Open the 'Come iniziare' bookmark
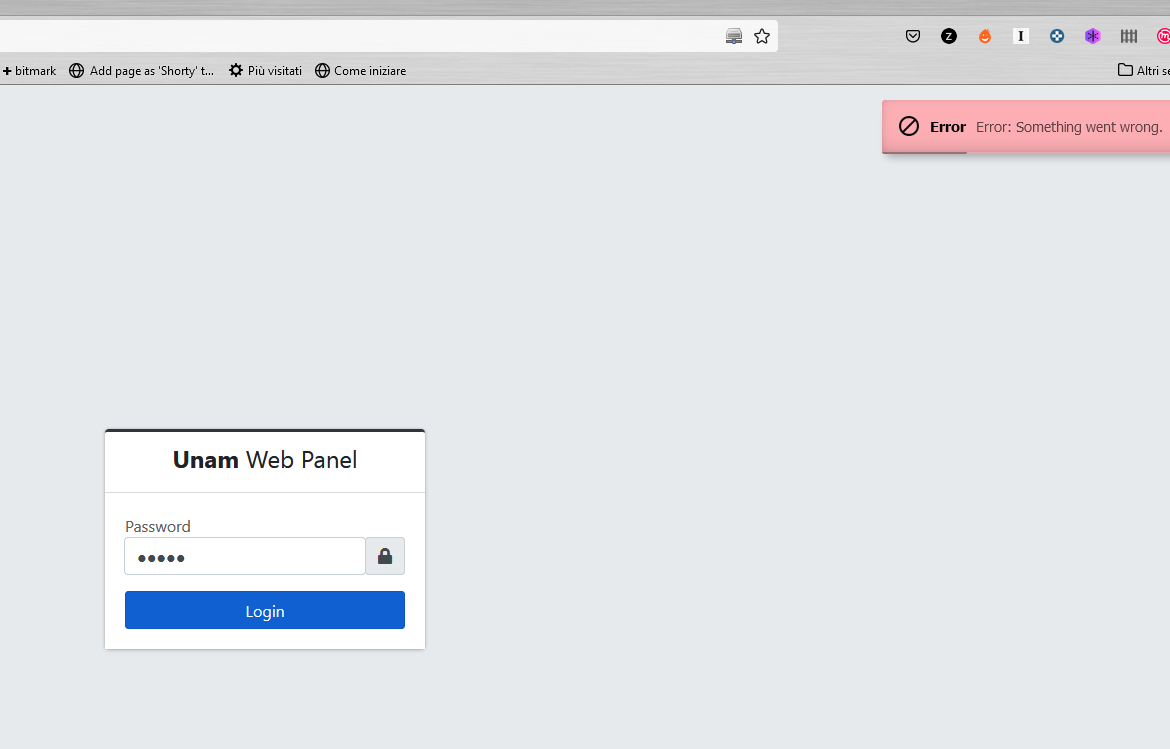 click(360, 70)
